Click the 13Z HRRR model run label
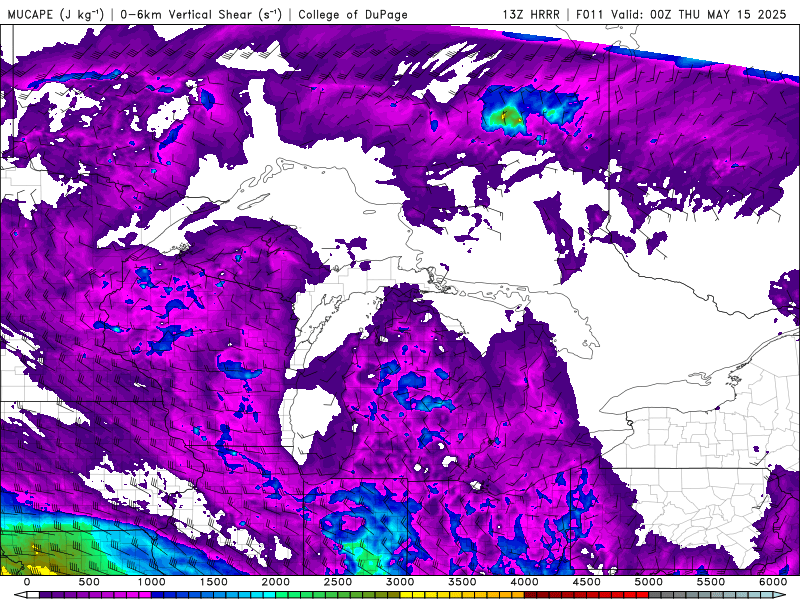800x600 pixels. coord(531,14)
